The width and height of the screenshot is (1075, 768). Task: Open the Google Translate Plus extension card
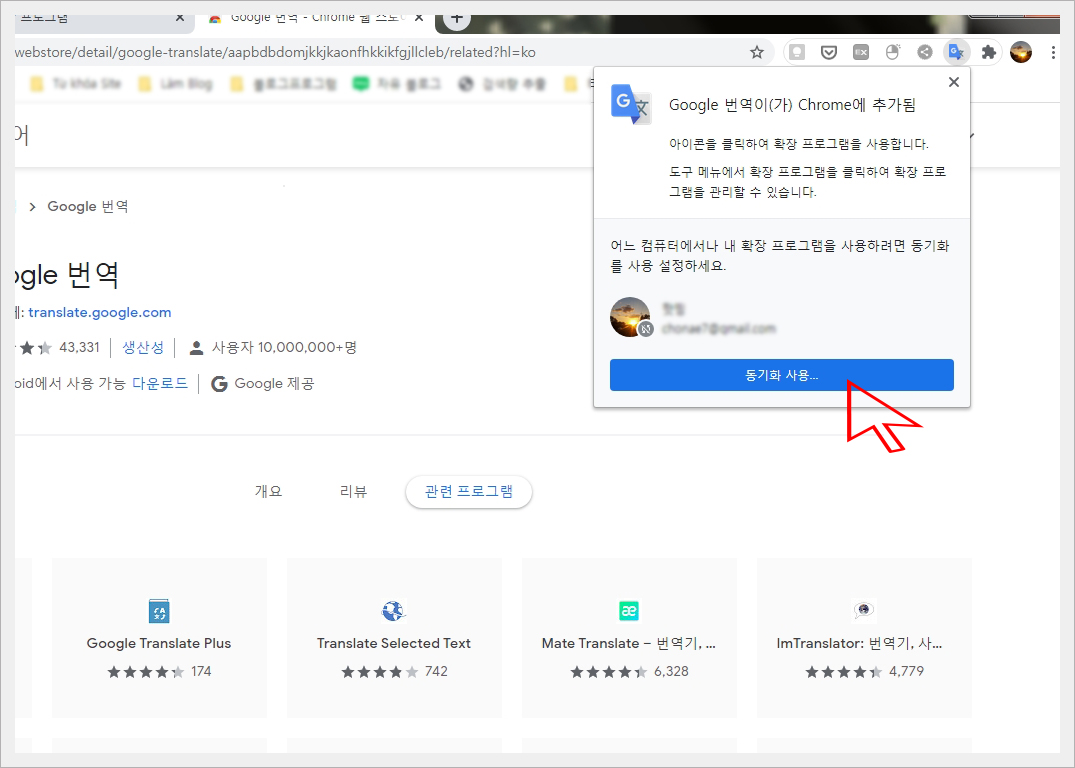point(159,638)
